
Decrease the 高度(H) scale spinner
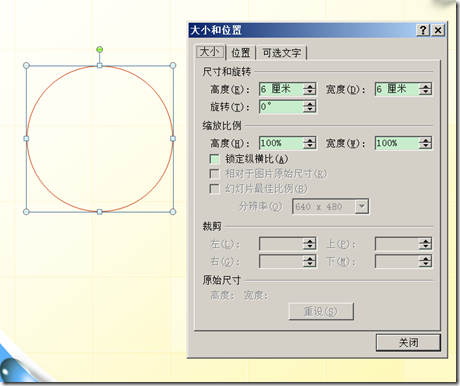(310, 146)
